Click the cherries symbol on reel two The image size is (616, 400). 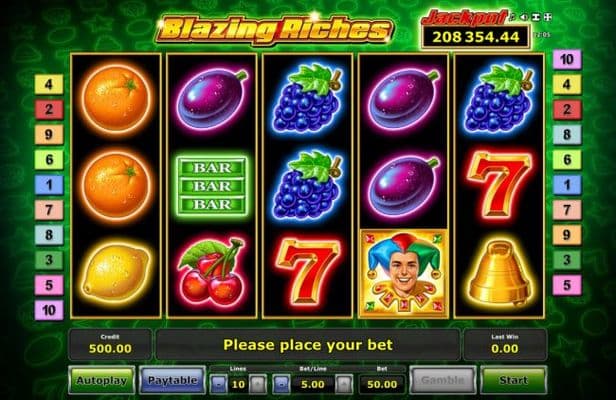pyautogui.click(x=212, y=272)
